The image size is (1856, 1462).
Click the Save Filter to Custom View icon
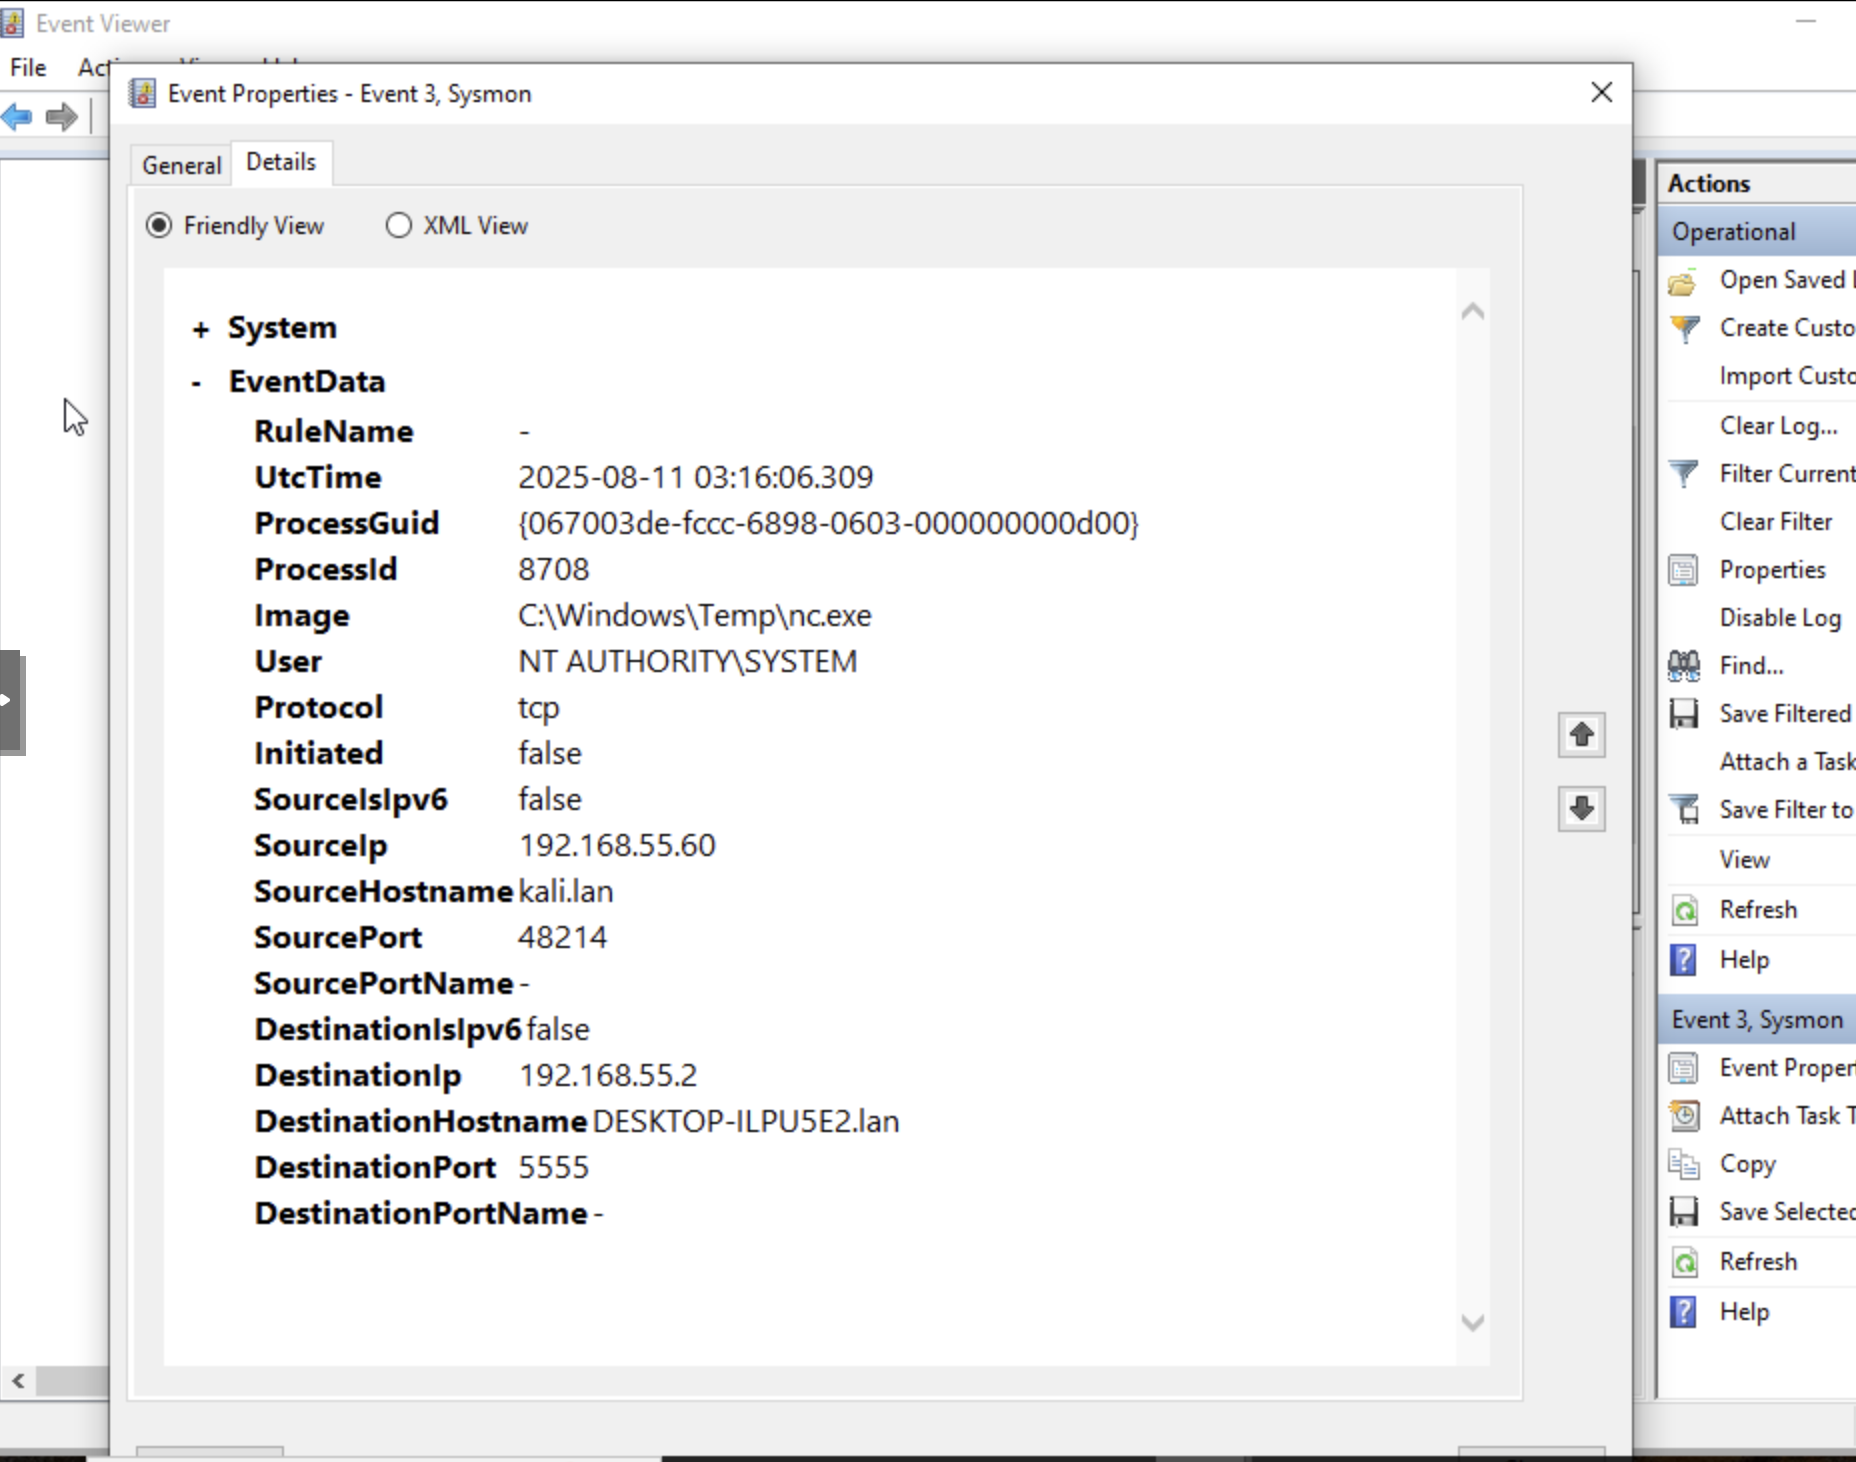(1684, 809)
